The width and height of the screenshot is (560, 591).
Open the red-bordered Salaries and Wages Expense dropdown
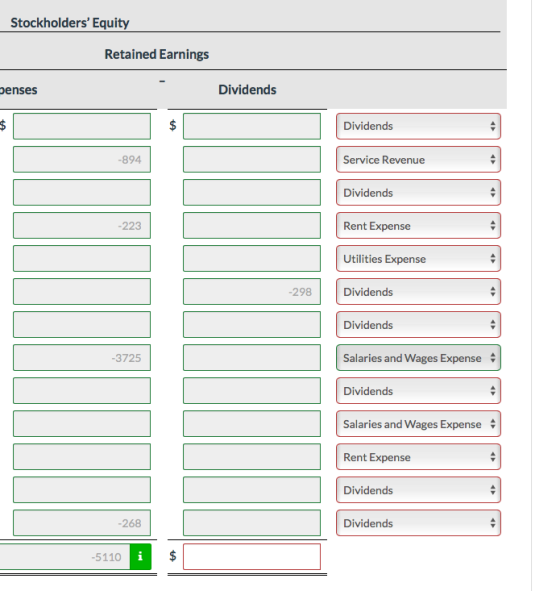tap(418, 424)
